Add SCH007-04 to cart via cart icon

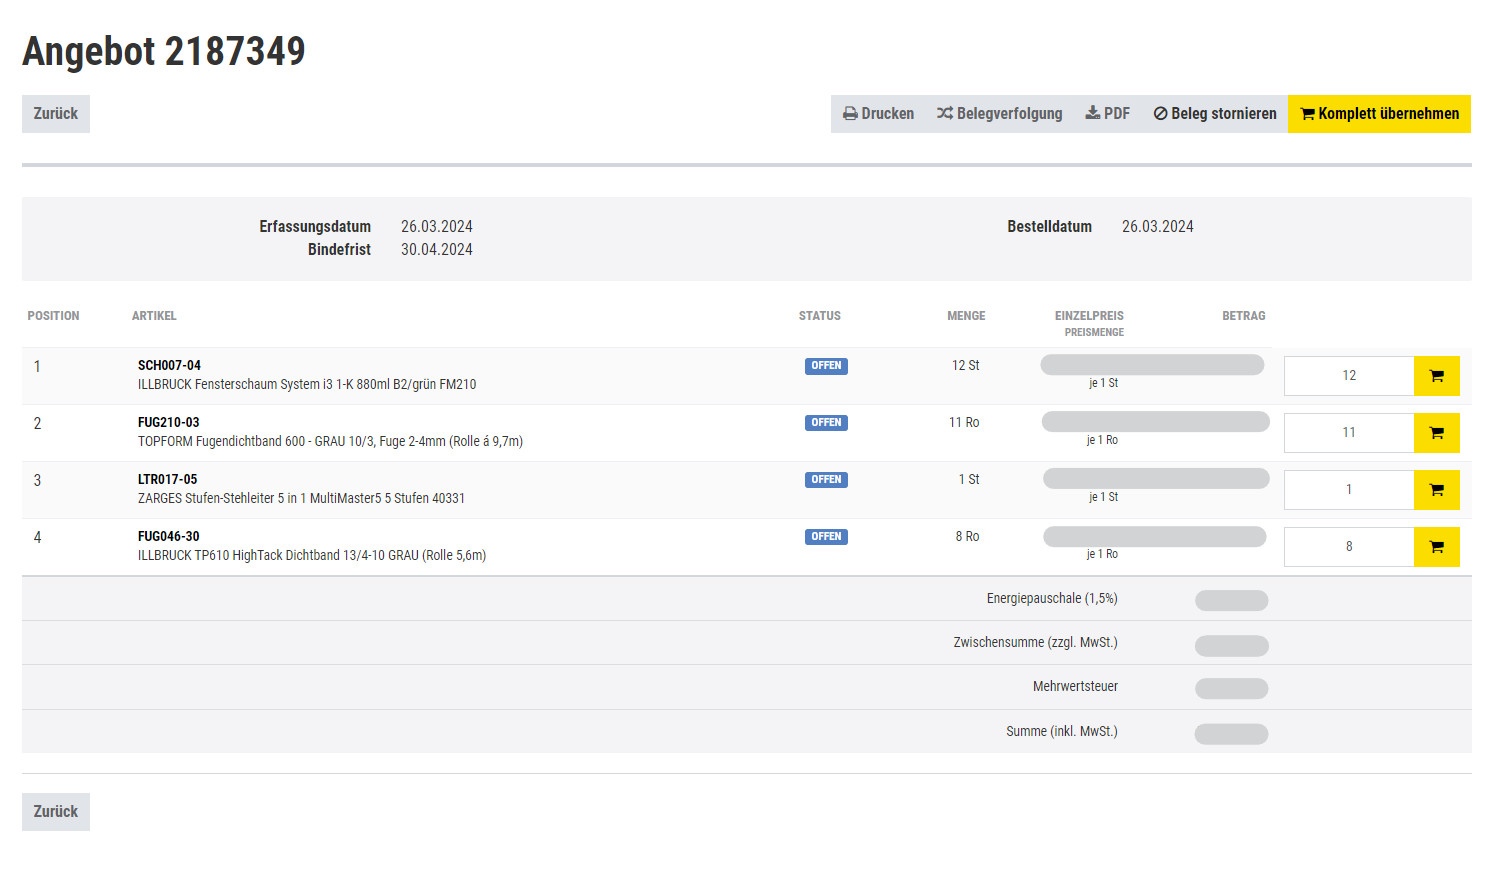pos(1436,376)
